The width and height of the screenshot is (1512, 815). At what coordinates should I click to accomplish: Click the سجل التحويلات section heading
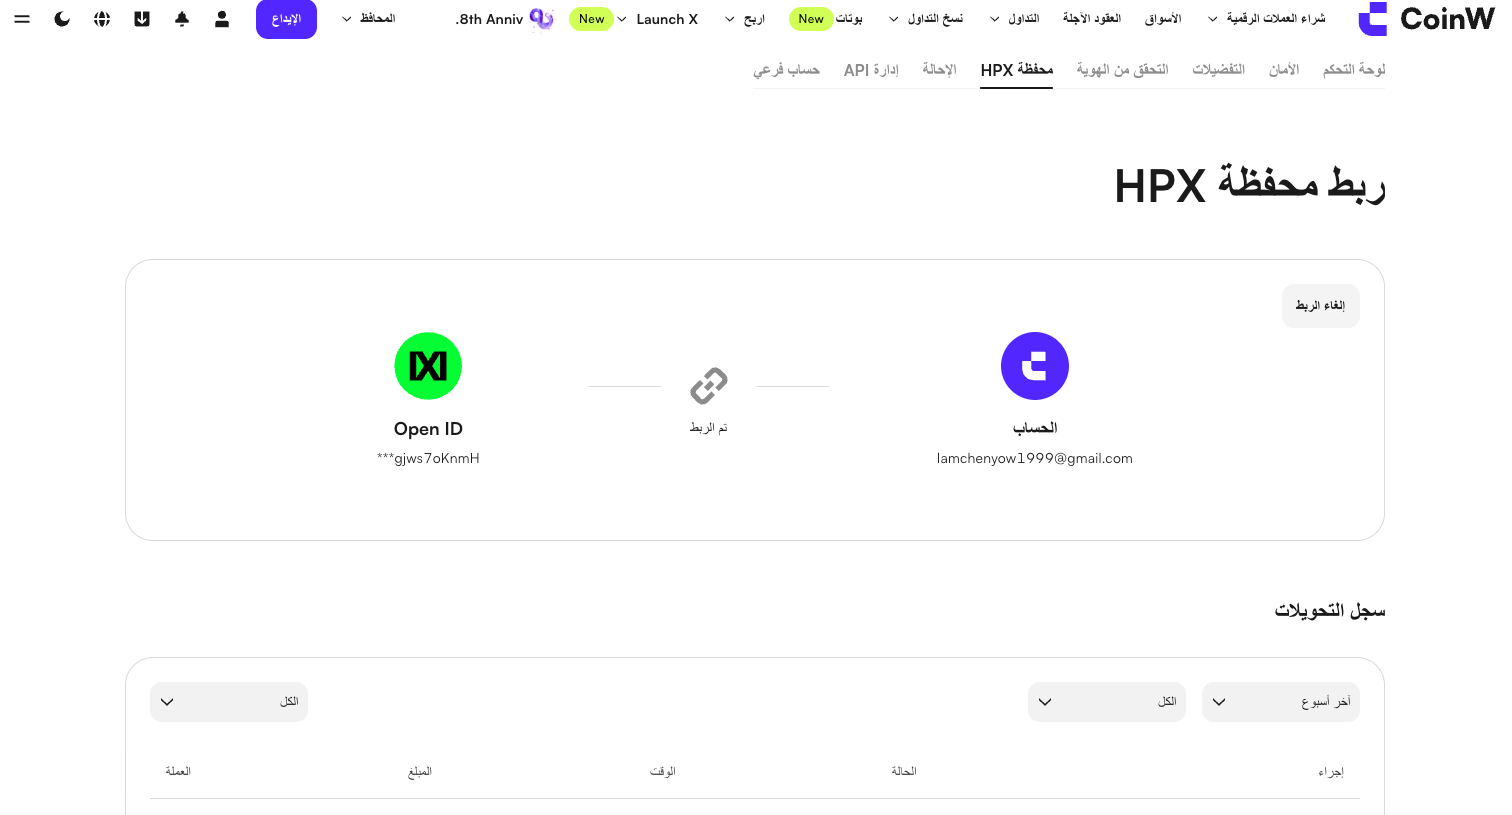pyautogui.click(x=1330, y=610)
